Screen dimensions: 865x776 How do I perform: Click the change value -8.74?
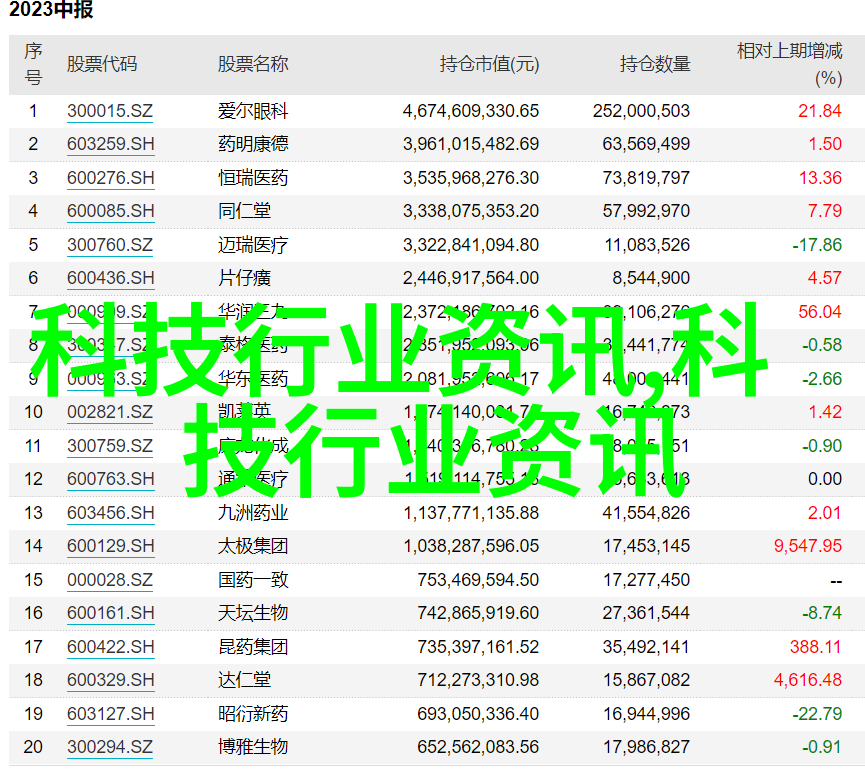pos(822,613)
